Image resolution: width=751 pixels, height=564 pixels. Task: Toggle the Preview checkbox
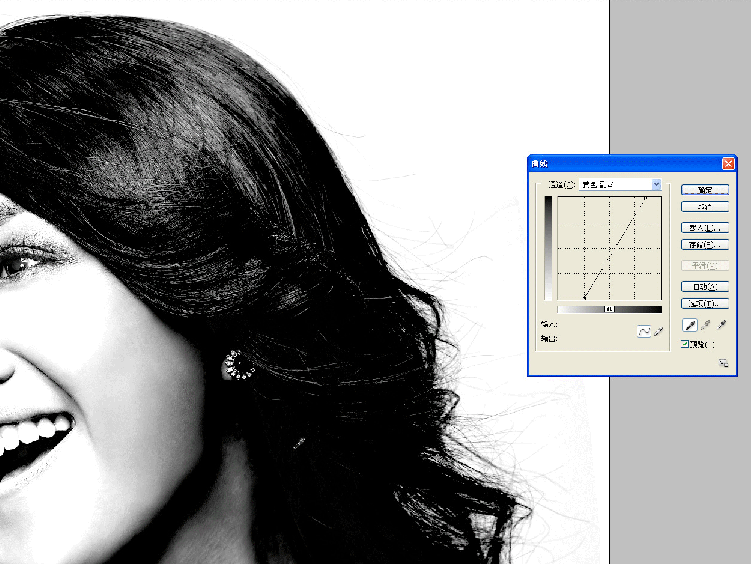coord(685,343)
